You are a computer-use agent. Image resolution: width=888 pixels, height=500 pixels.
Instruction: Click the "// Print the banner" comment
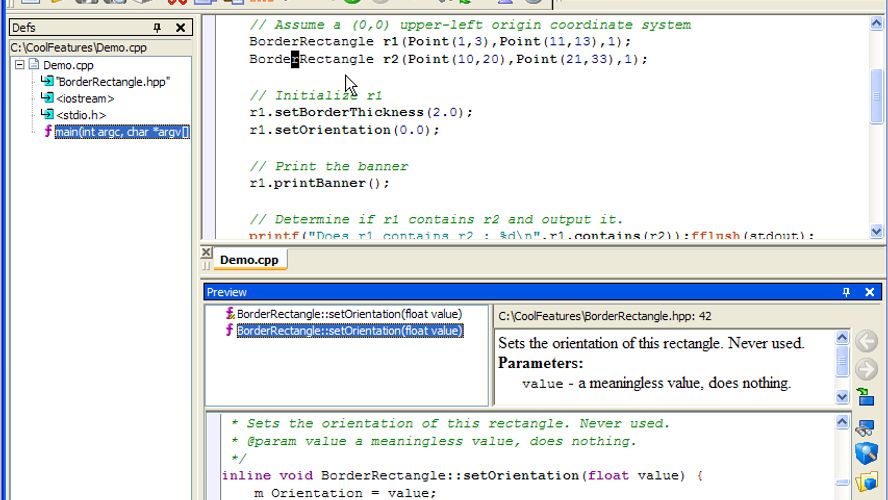tap(328, 166)
